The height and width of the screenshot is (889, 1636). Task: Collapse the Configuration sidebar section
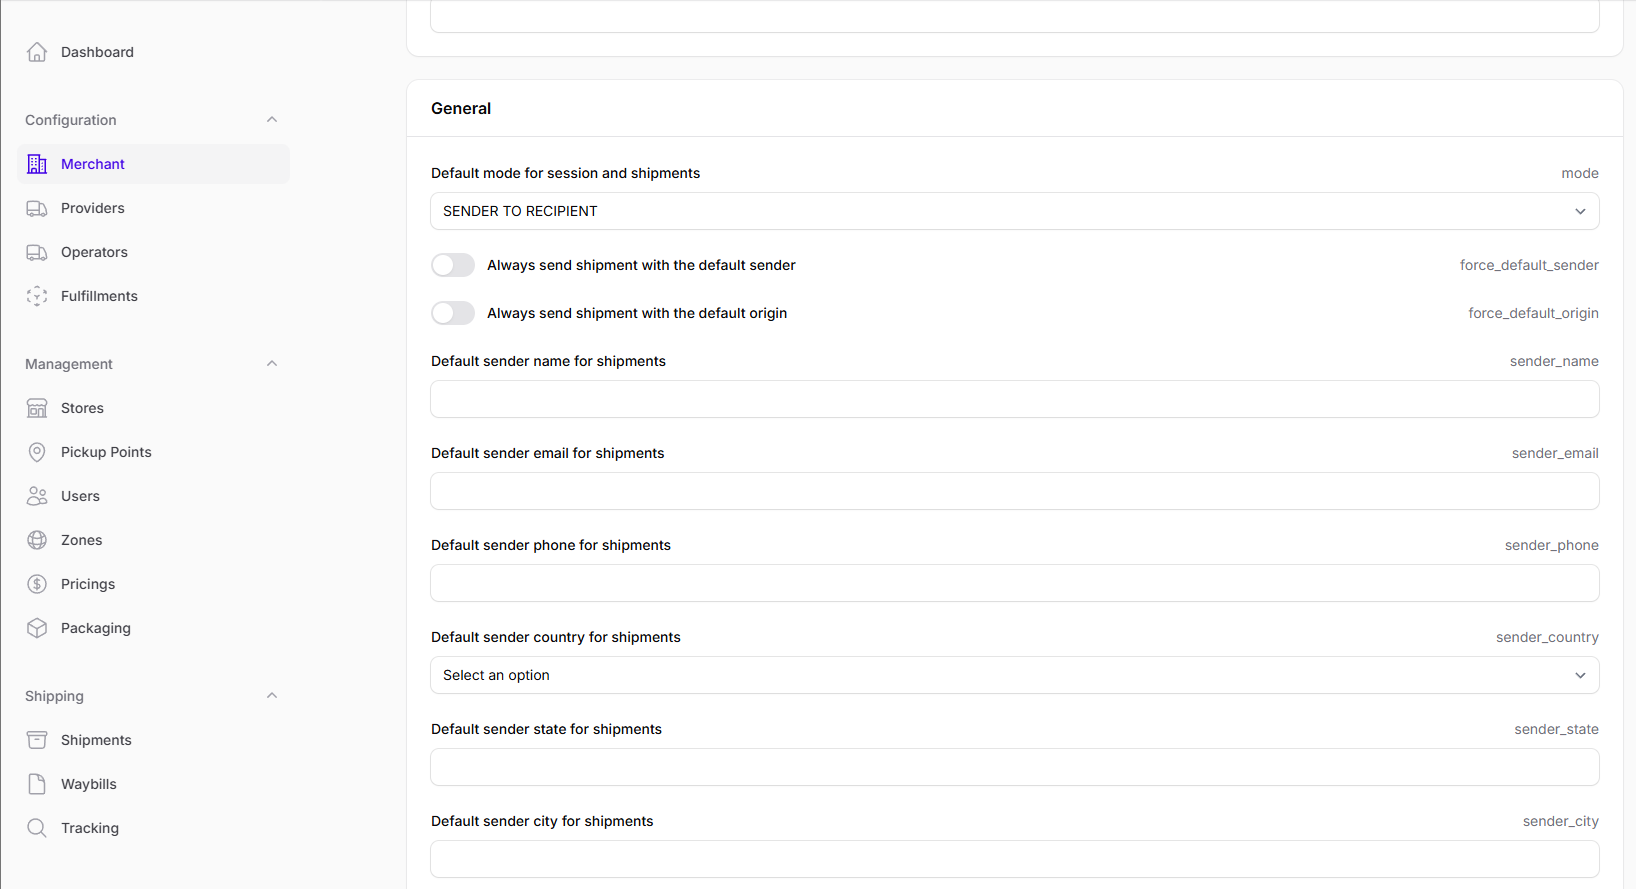(x=272, y=120)
